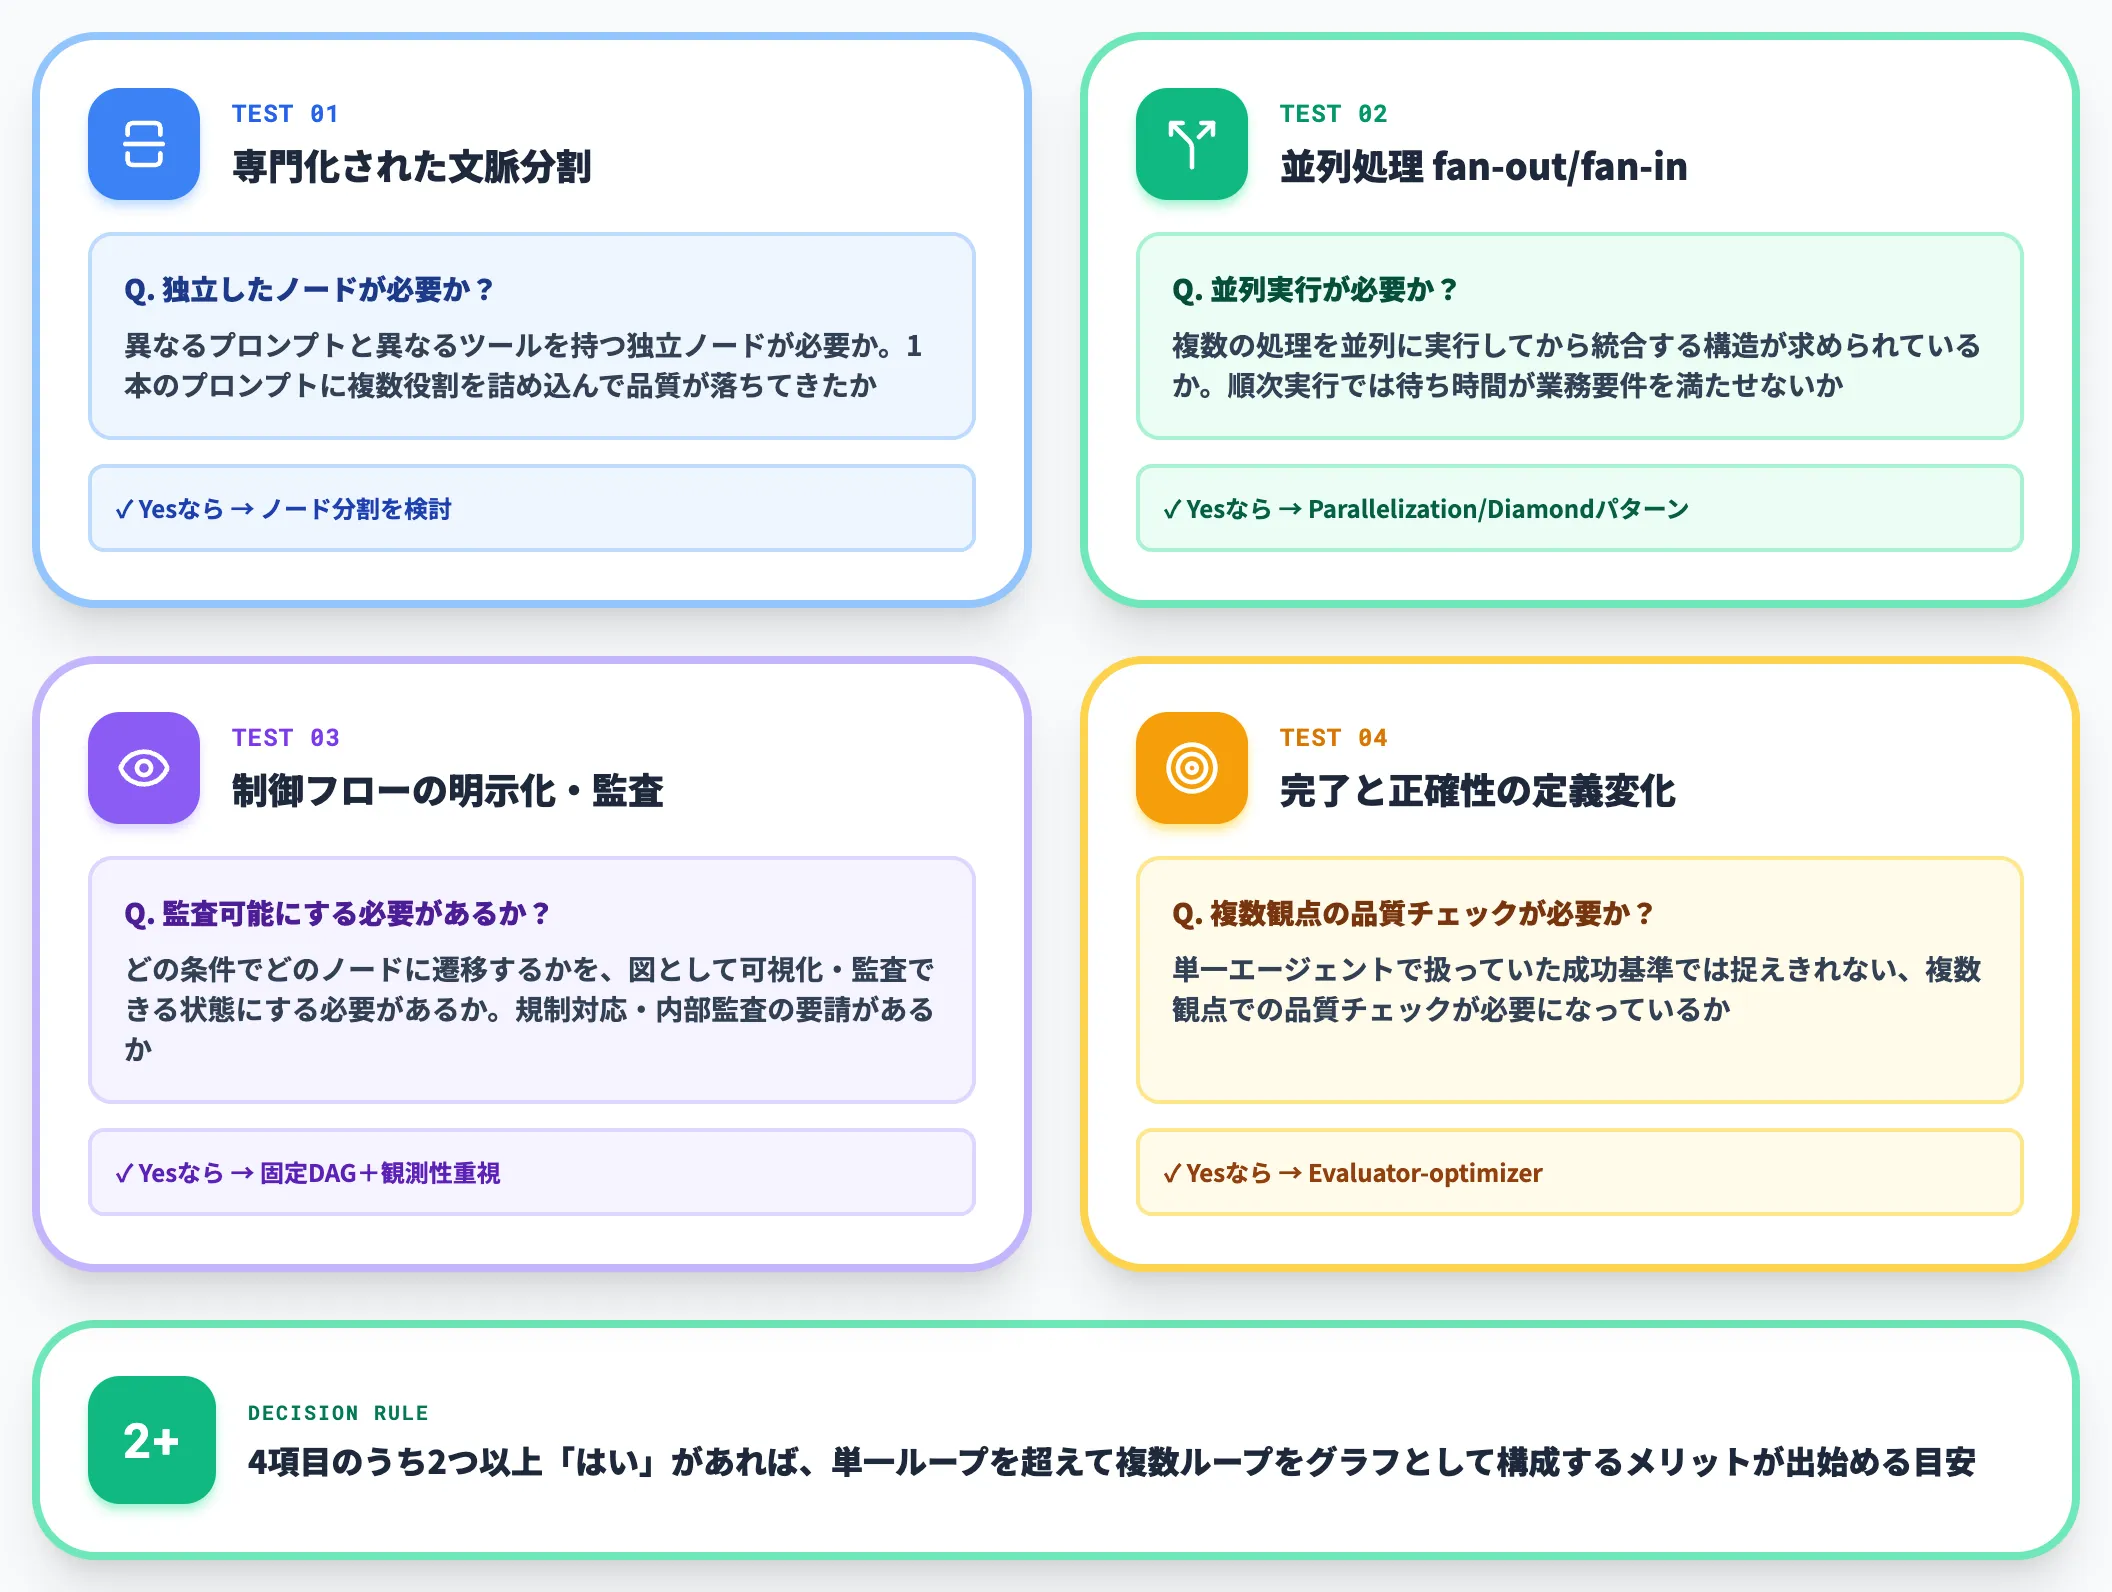Click the description starting with 異なるプロンプトと異なるツール
Viewport: 2112px width, 1592px height.
pos(523,366)
